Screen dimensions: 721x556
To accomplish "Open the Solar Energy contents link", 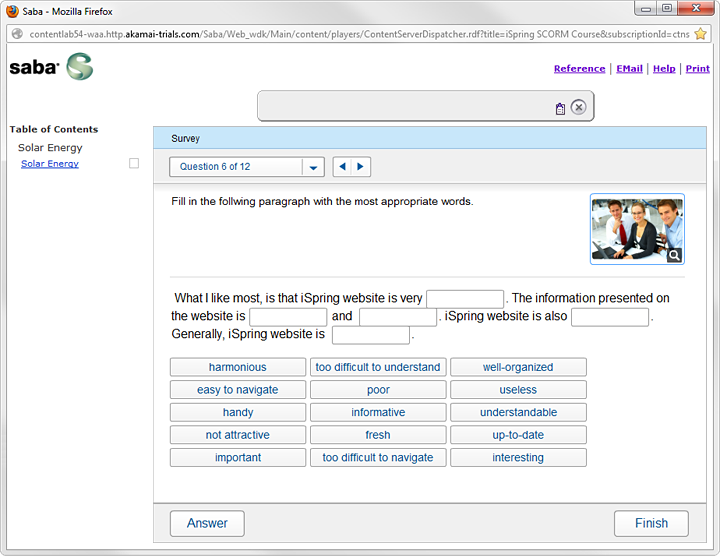I will tap(50, 164).
